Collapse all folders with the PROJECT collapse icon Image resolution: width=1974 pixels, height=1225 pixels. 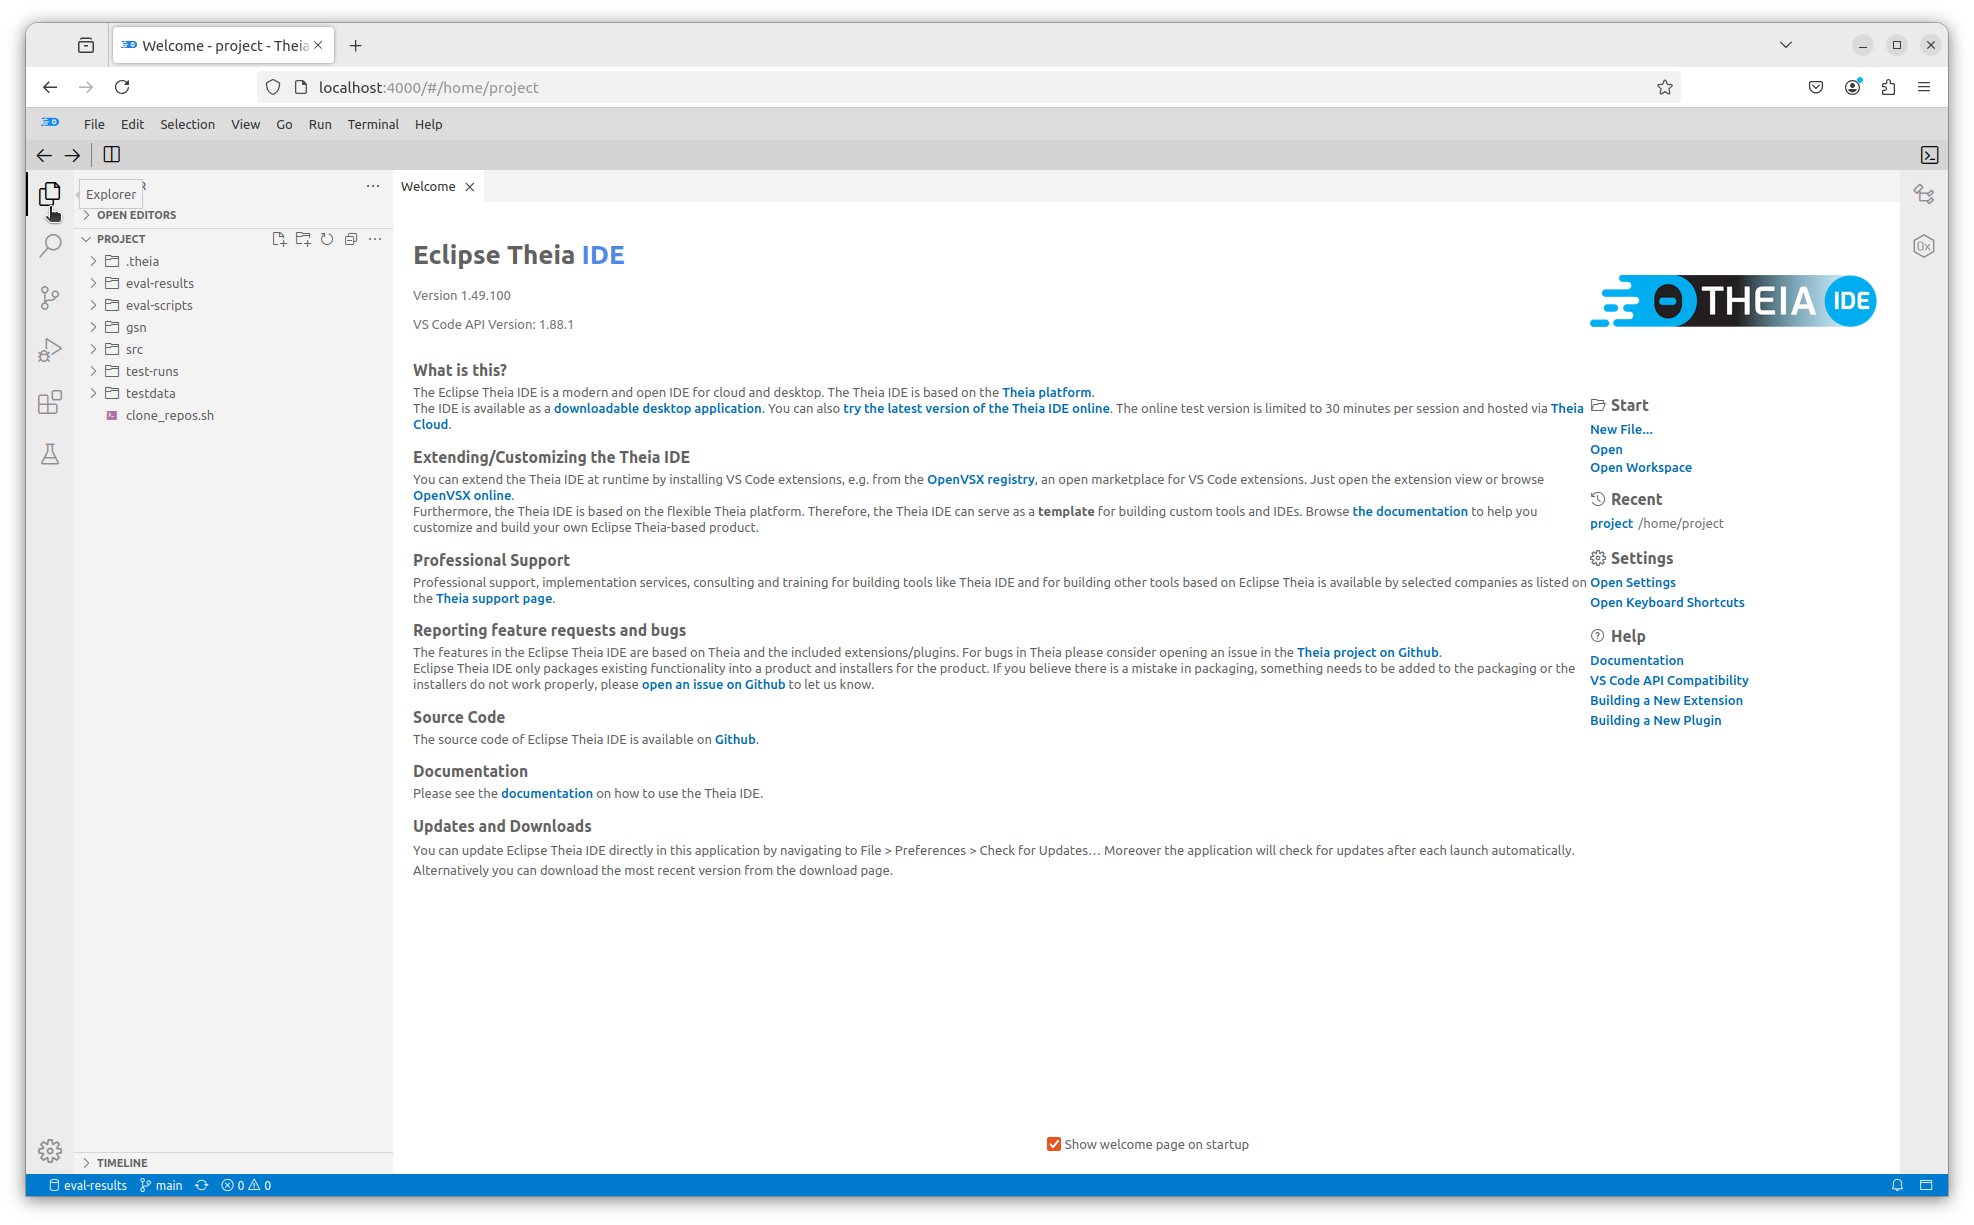(x=351, y=239)
